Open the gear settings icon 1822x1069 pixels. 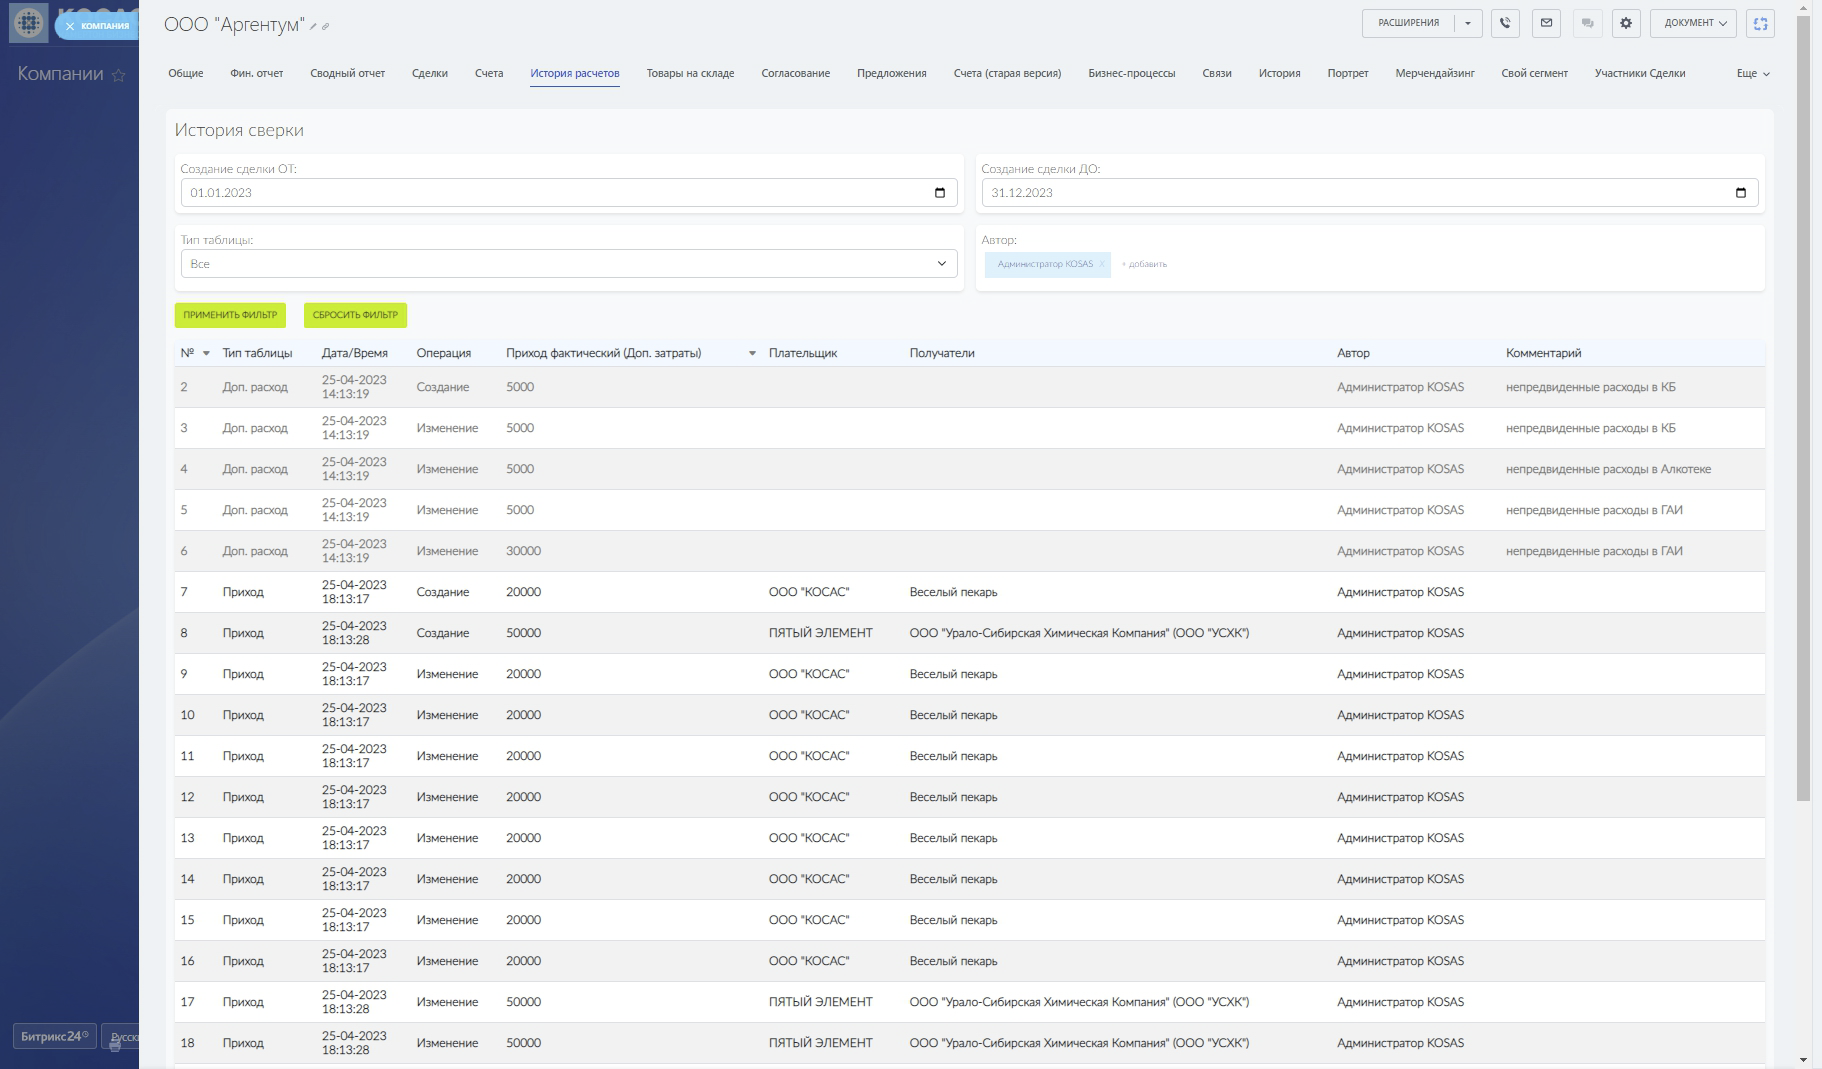click(1626, 23)
